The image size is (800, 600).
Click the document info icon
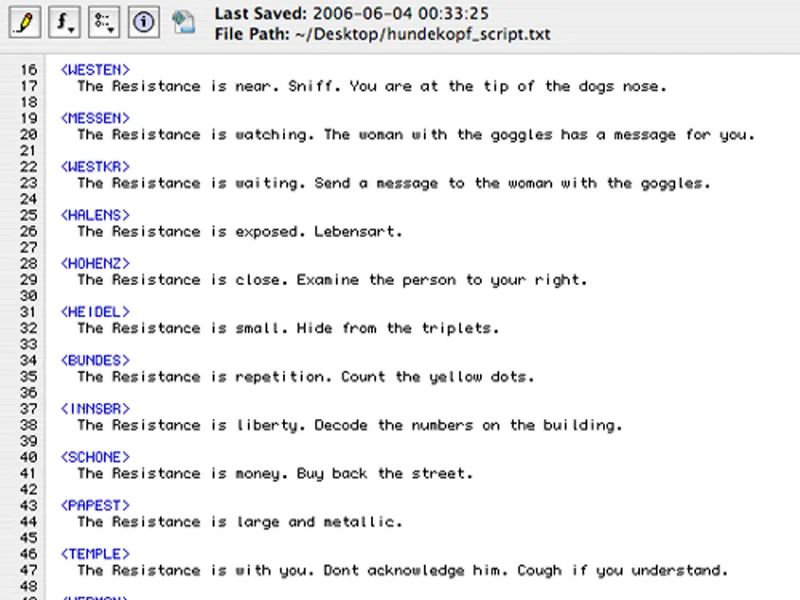(143, 23)
